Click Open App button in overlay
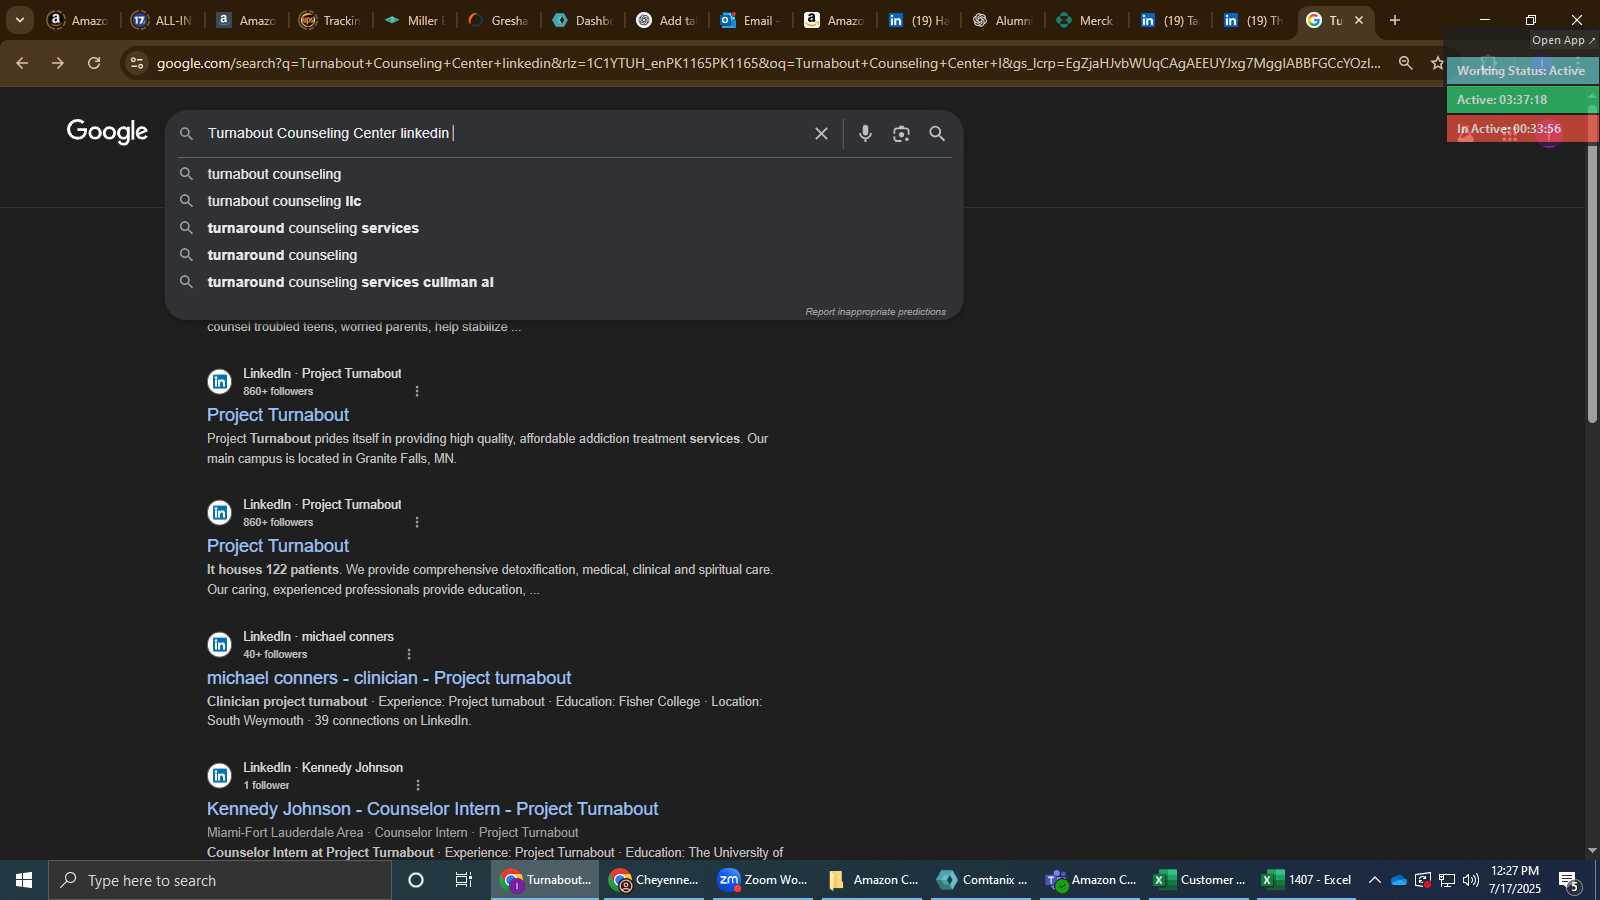 [1564, 40]
